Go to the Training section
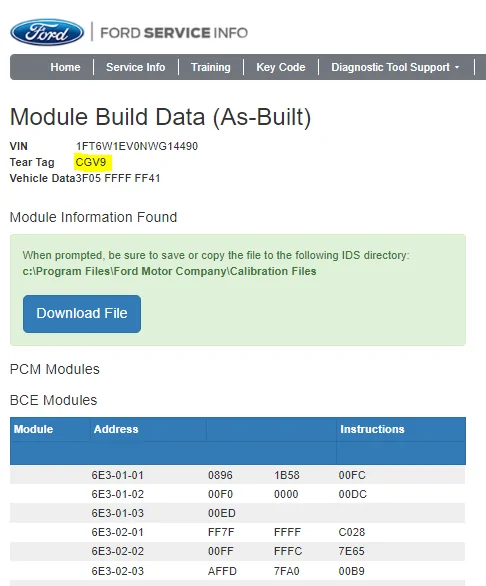Screen dimensions: 486x586 [x=211, y=67]
